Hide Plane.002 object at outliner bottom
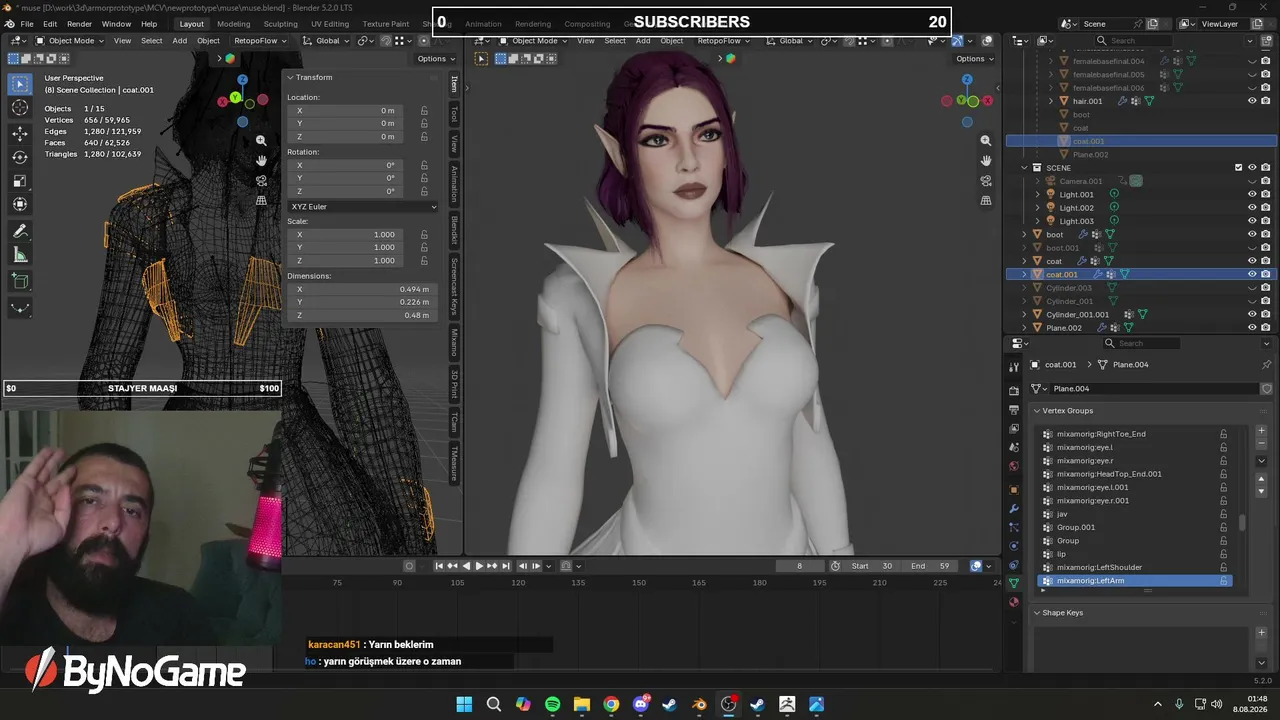Screen dimensions: 1280x720 1252,328
